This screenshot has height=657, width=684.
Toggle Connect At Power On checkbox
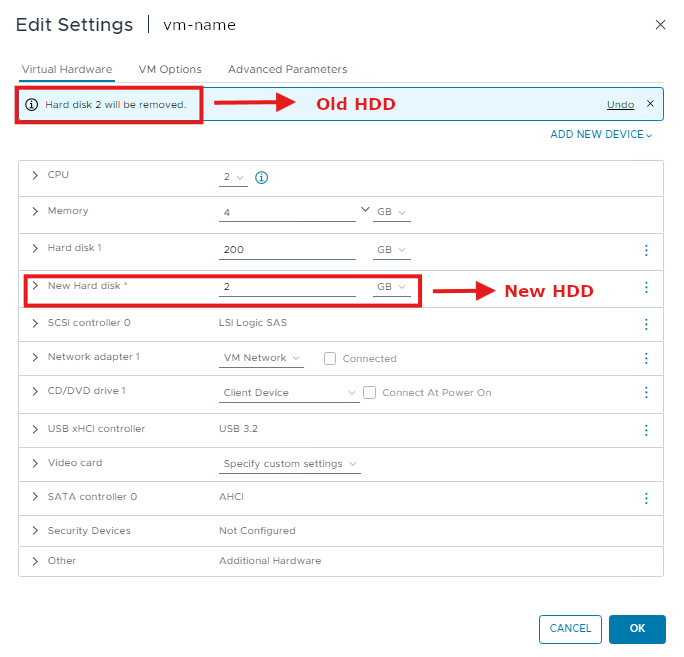pyautogui.click(x=370, y=393)
